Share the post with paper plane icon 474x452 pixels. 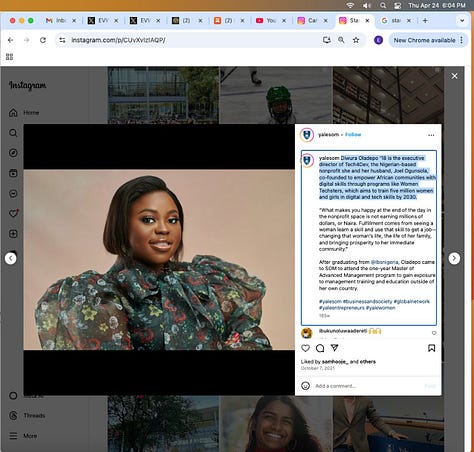(335, 348)
